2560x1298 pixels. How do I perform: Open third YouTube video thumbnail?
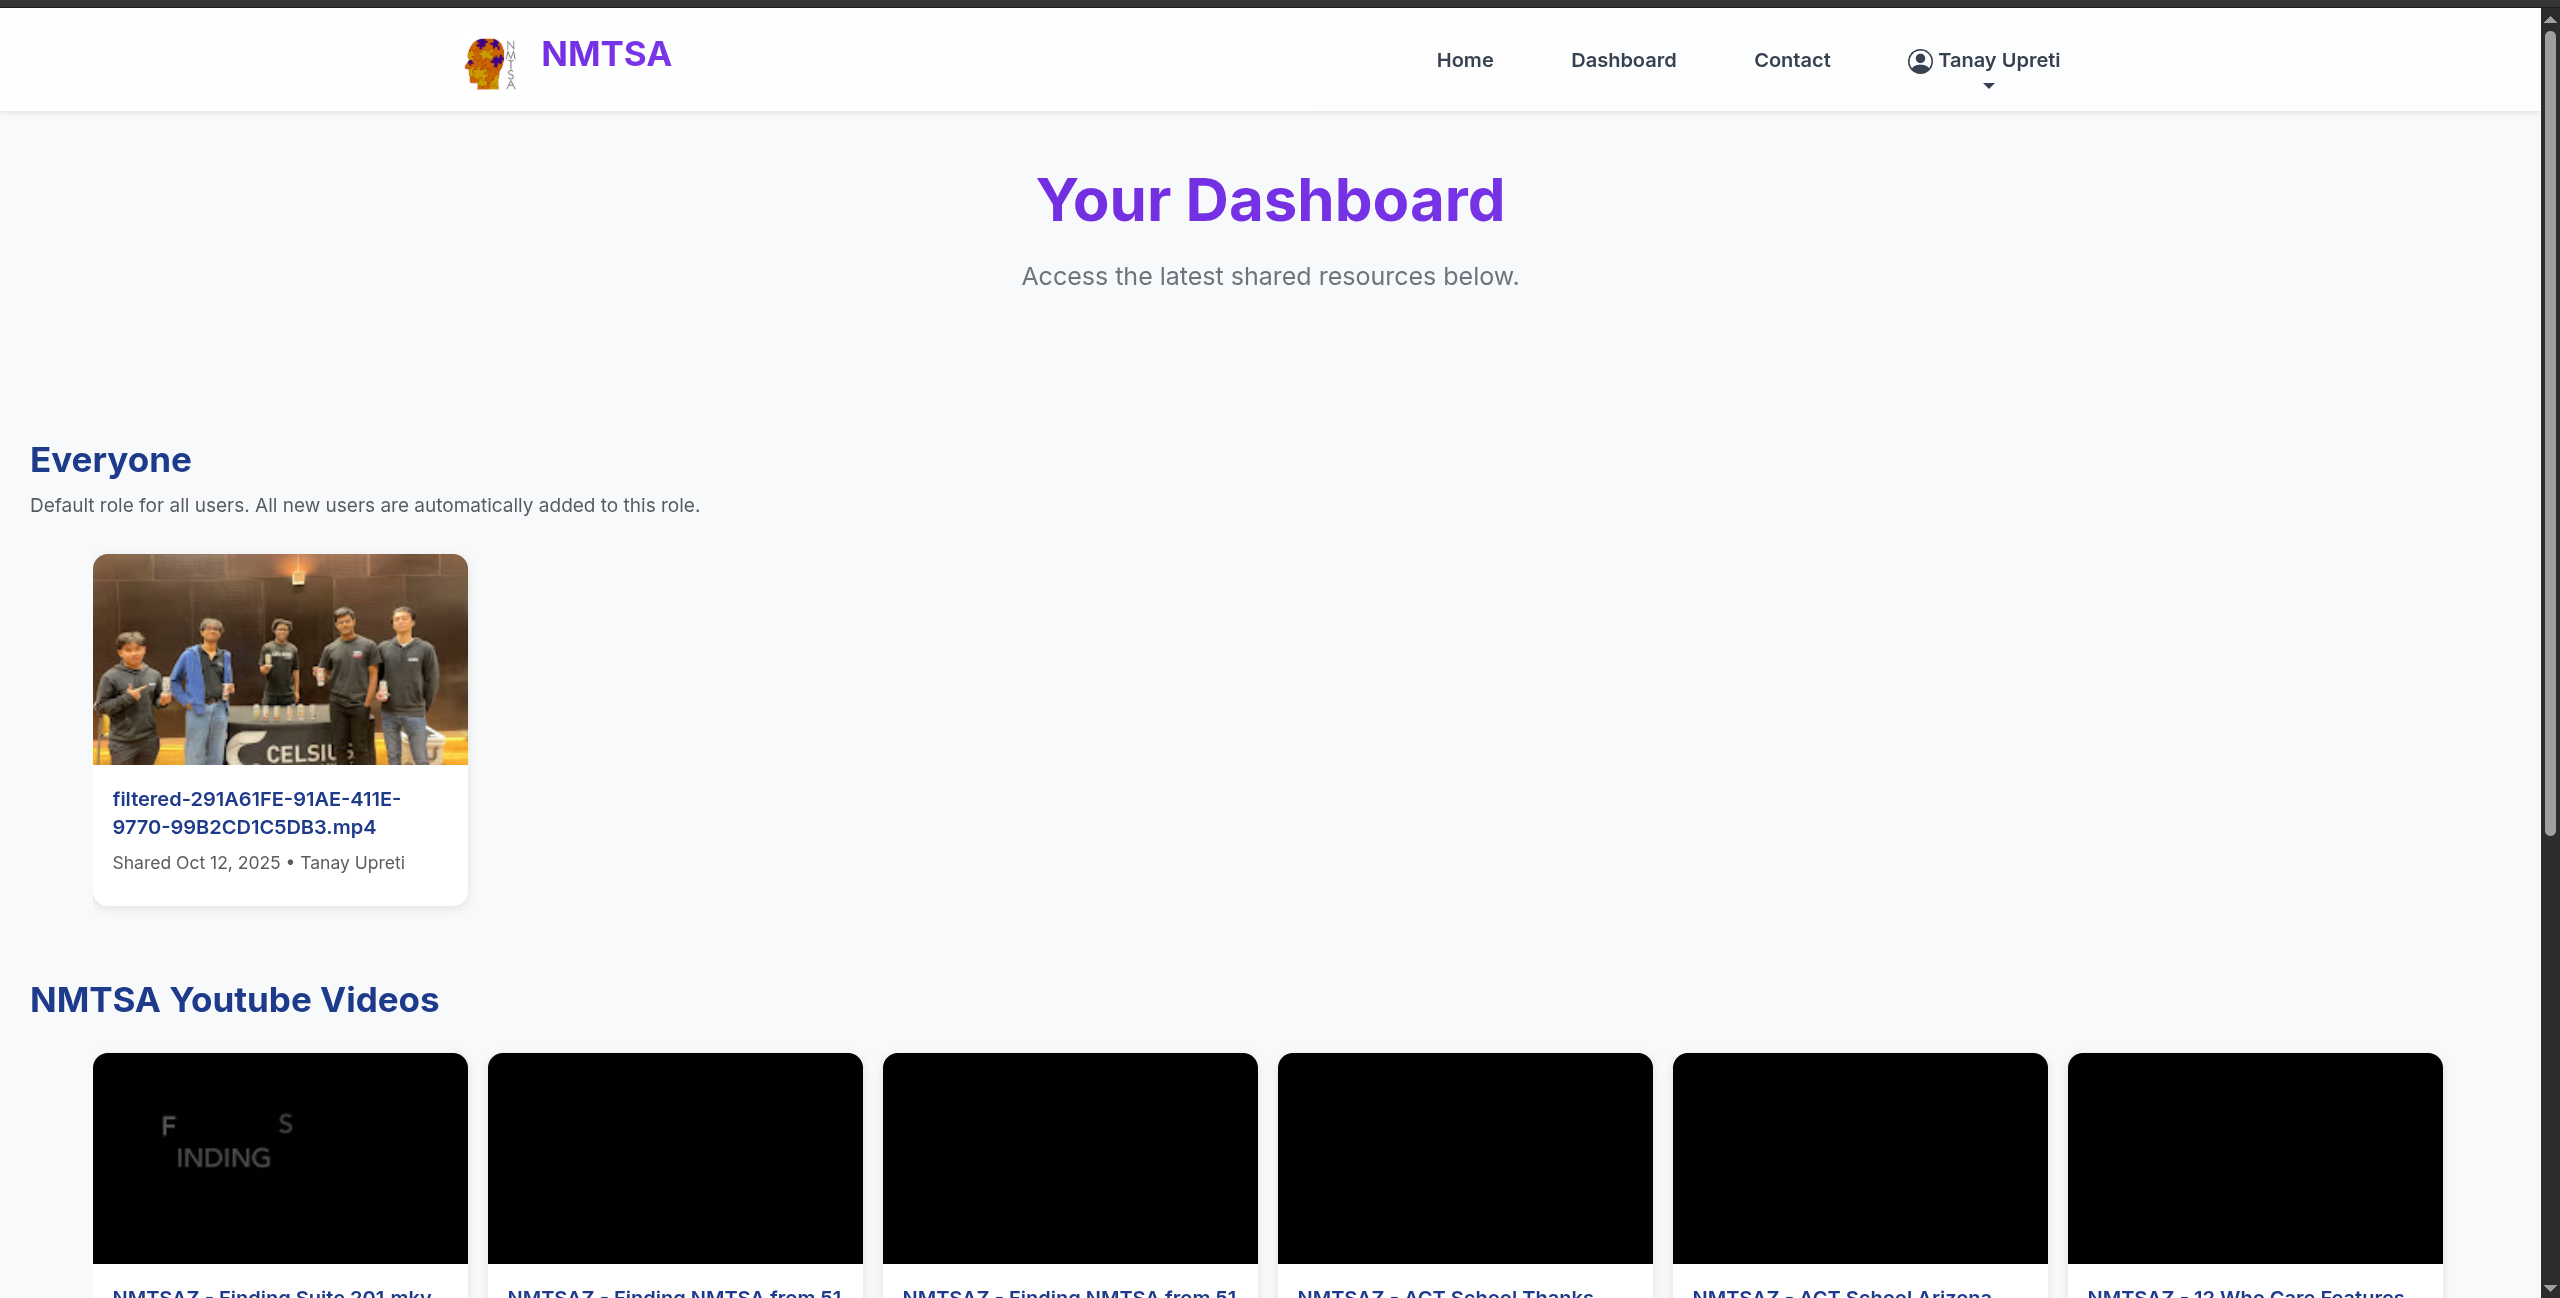point(1070,1157)
